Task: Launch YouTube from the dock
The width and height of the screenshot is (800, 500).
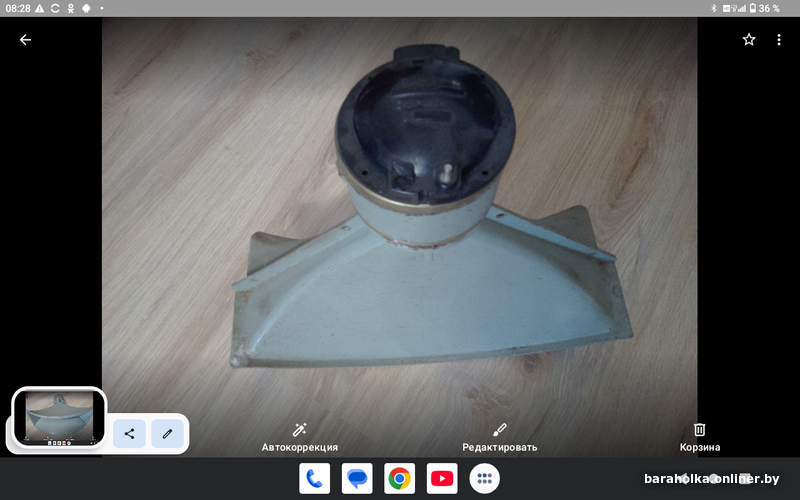Action: (442, 479)
